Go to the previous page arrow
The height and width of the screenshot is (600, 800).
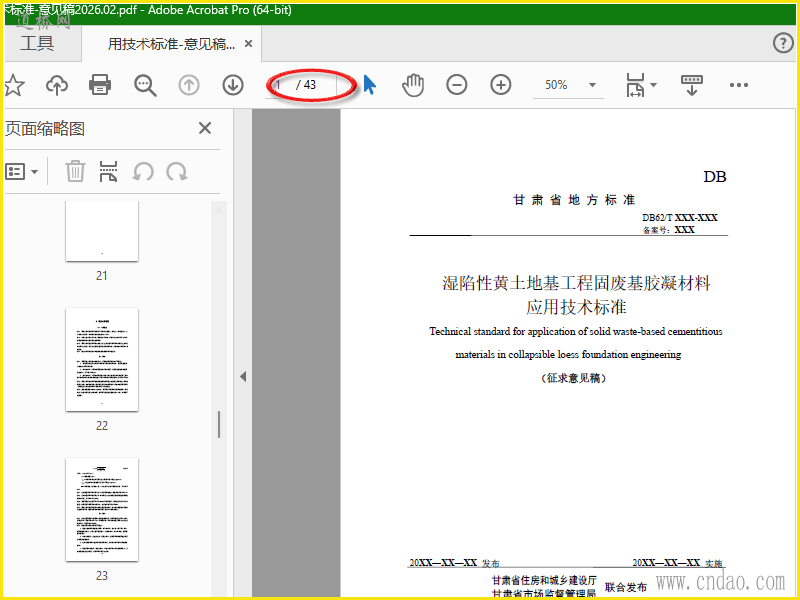[x=189, y=85]
